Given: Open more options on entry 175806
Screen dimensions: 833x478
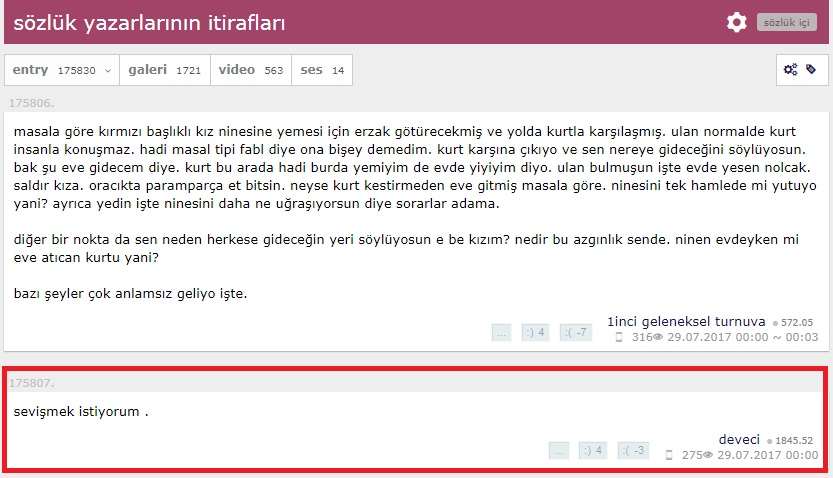Looking at the screenshot, I should pyautogui.click(x=501, y=332).
